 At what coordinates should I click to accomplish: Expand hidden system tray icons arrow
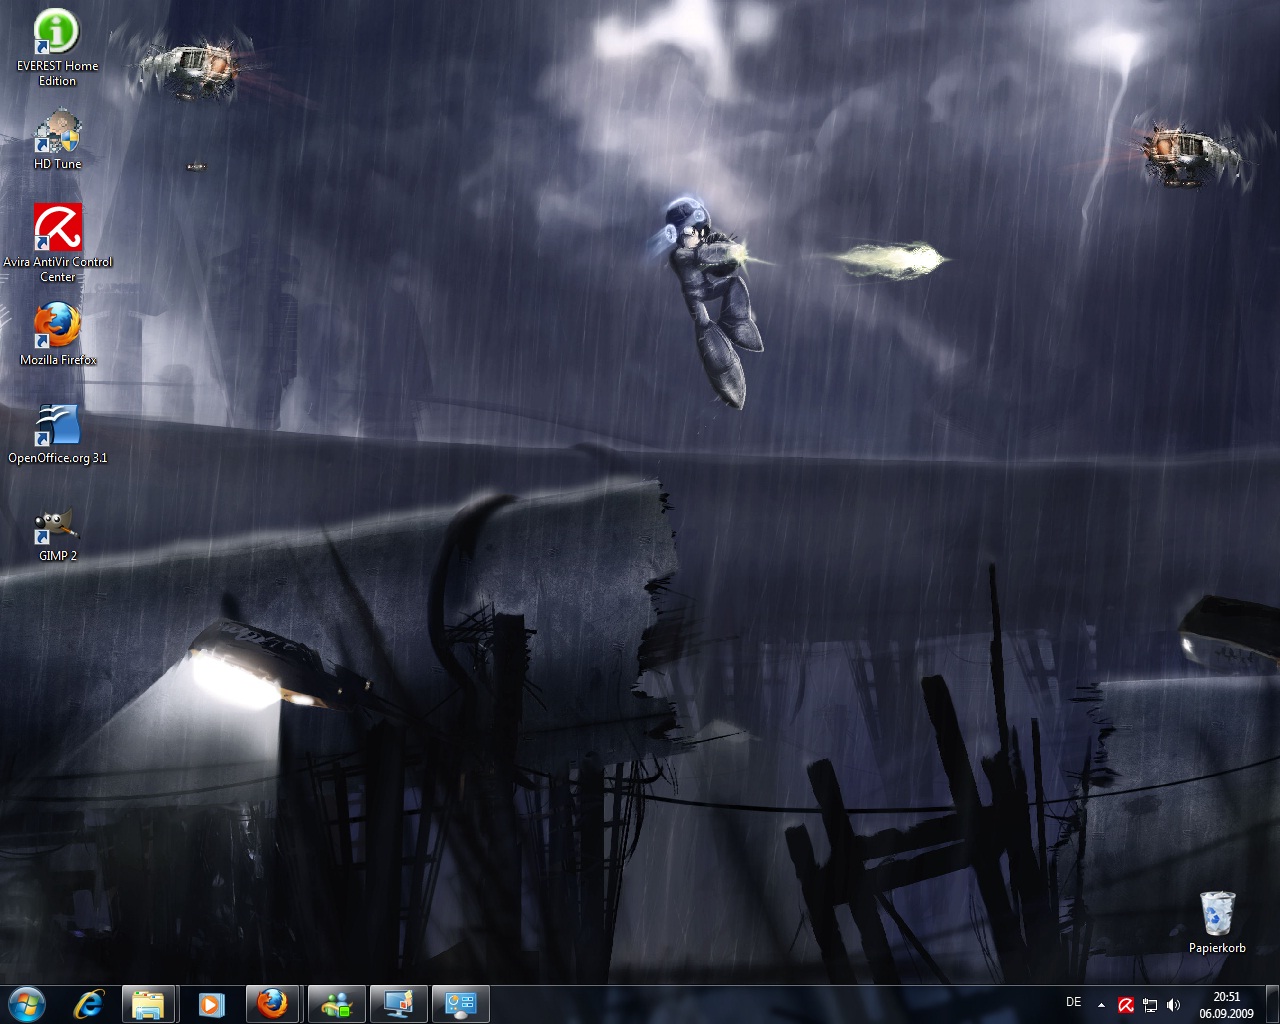tap(1101, 1005)
